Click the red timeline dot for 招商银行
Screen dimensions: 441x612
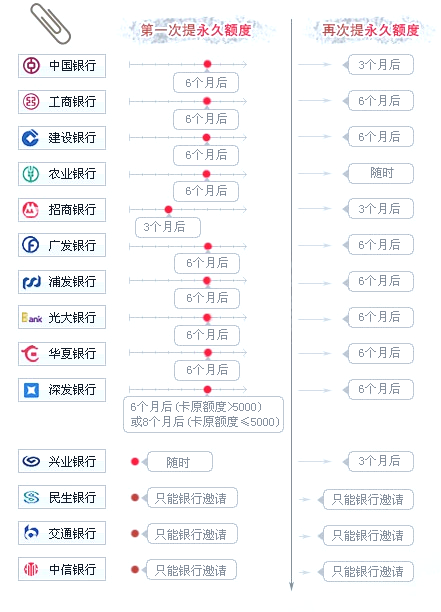pos(168,210)
